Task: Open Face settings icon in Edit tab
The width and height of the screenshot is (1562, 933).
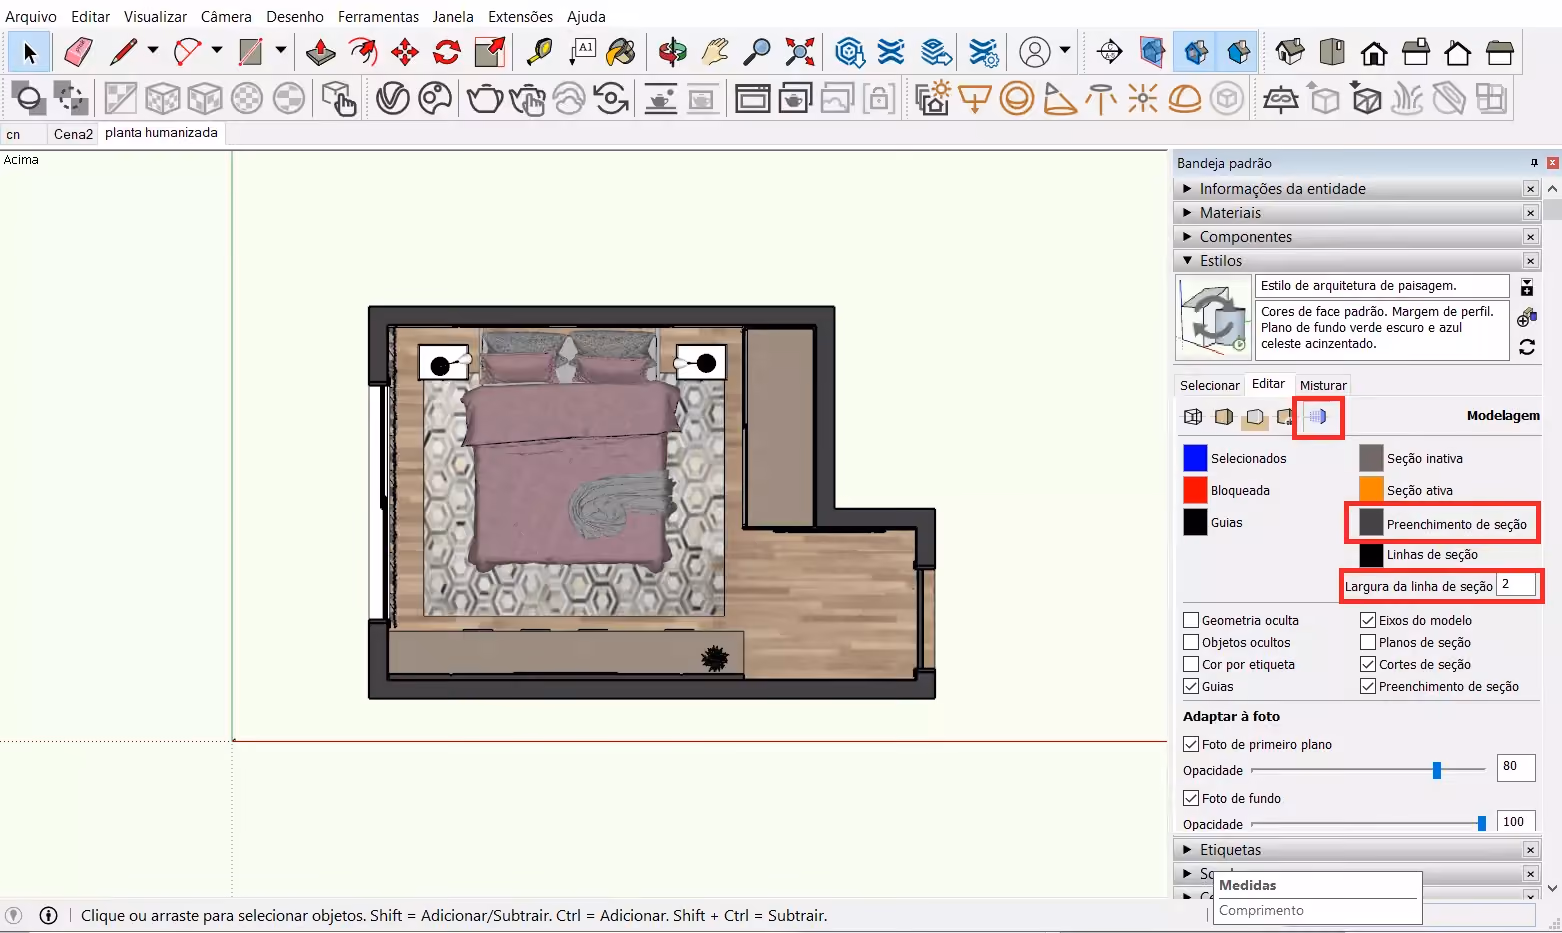Action: click(1224, 417)
